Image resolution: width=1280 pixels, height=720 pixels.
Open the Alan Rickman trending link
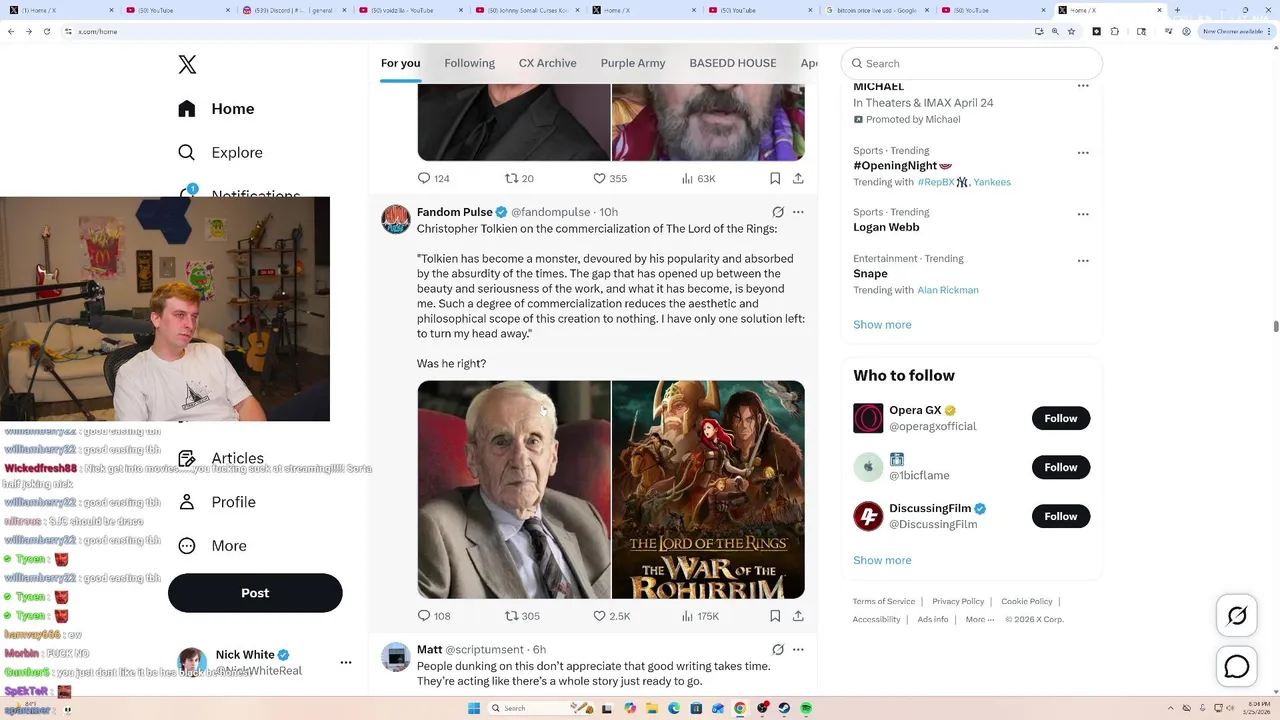tap(948, 290)
